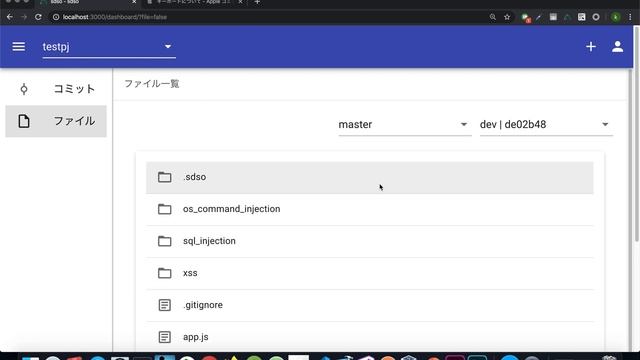The width and height of the screenshot is (640, 360).
Task: Go back with browser back arrow
Action: [x=9, y=17]
